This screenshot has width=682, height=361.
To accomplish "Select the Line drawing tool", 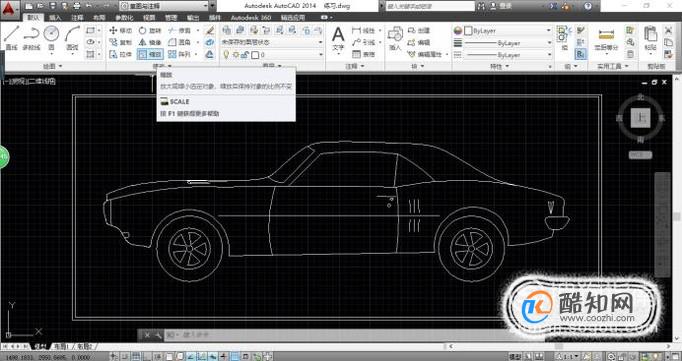I will point(11,37).
